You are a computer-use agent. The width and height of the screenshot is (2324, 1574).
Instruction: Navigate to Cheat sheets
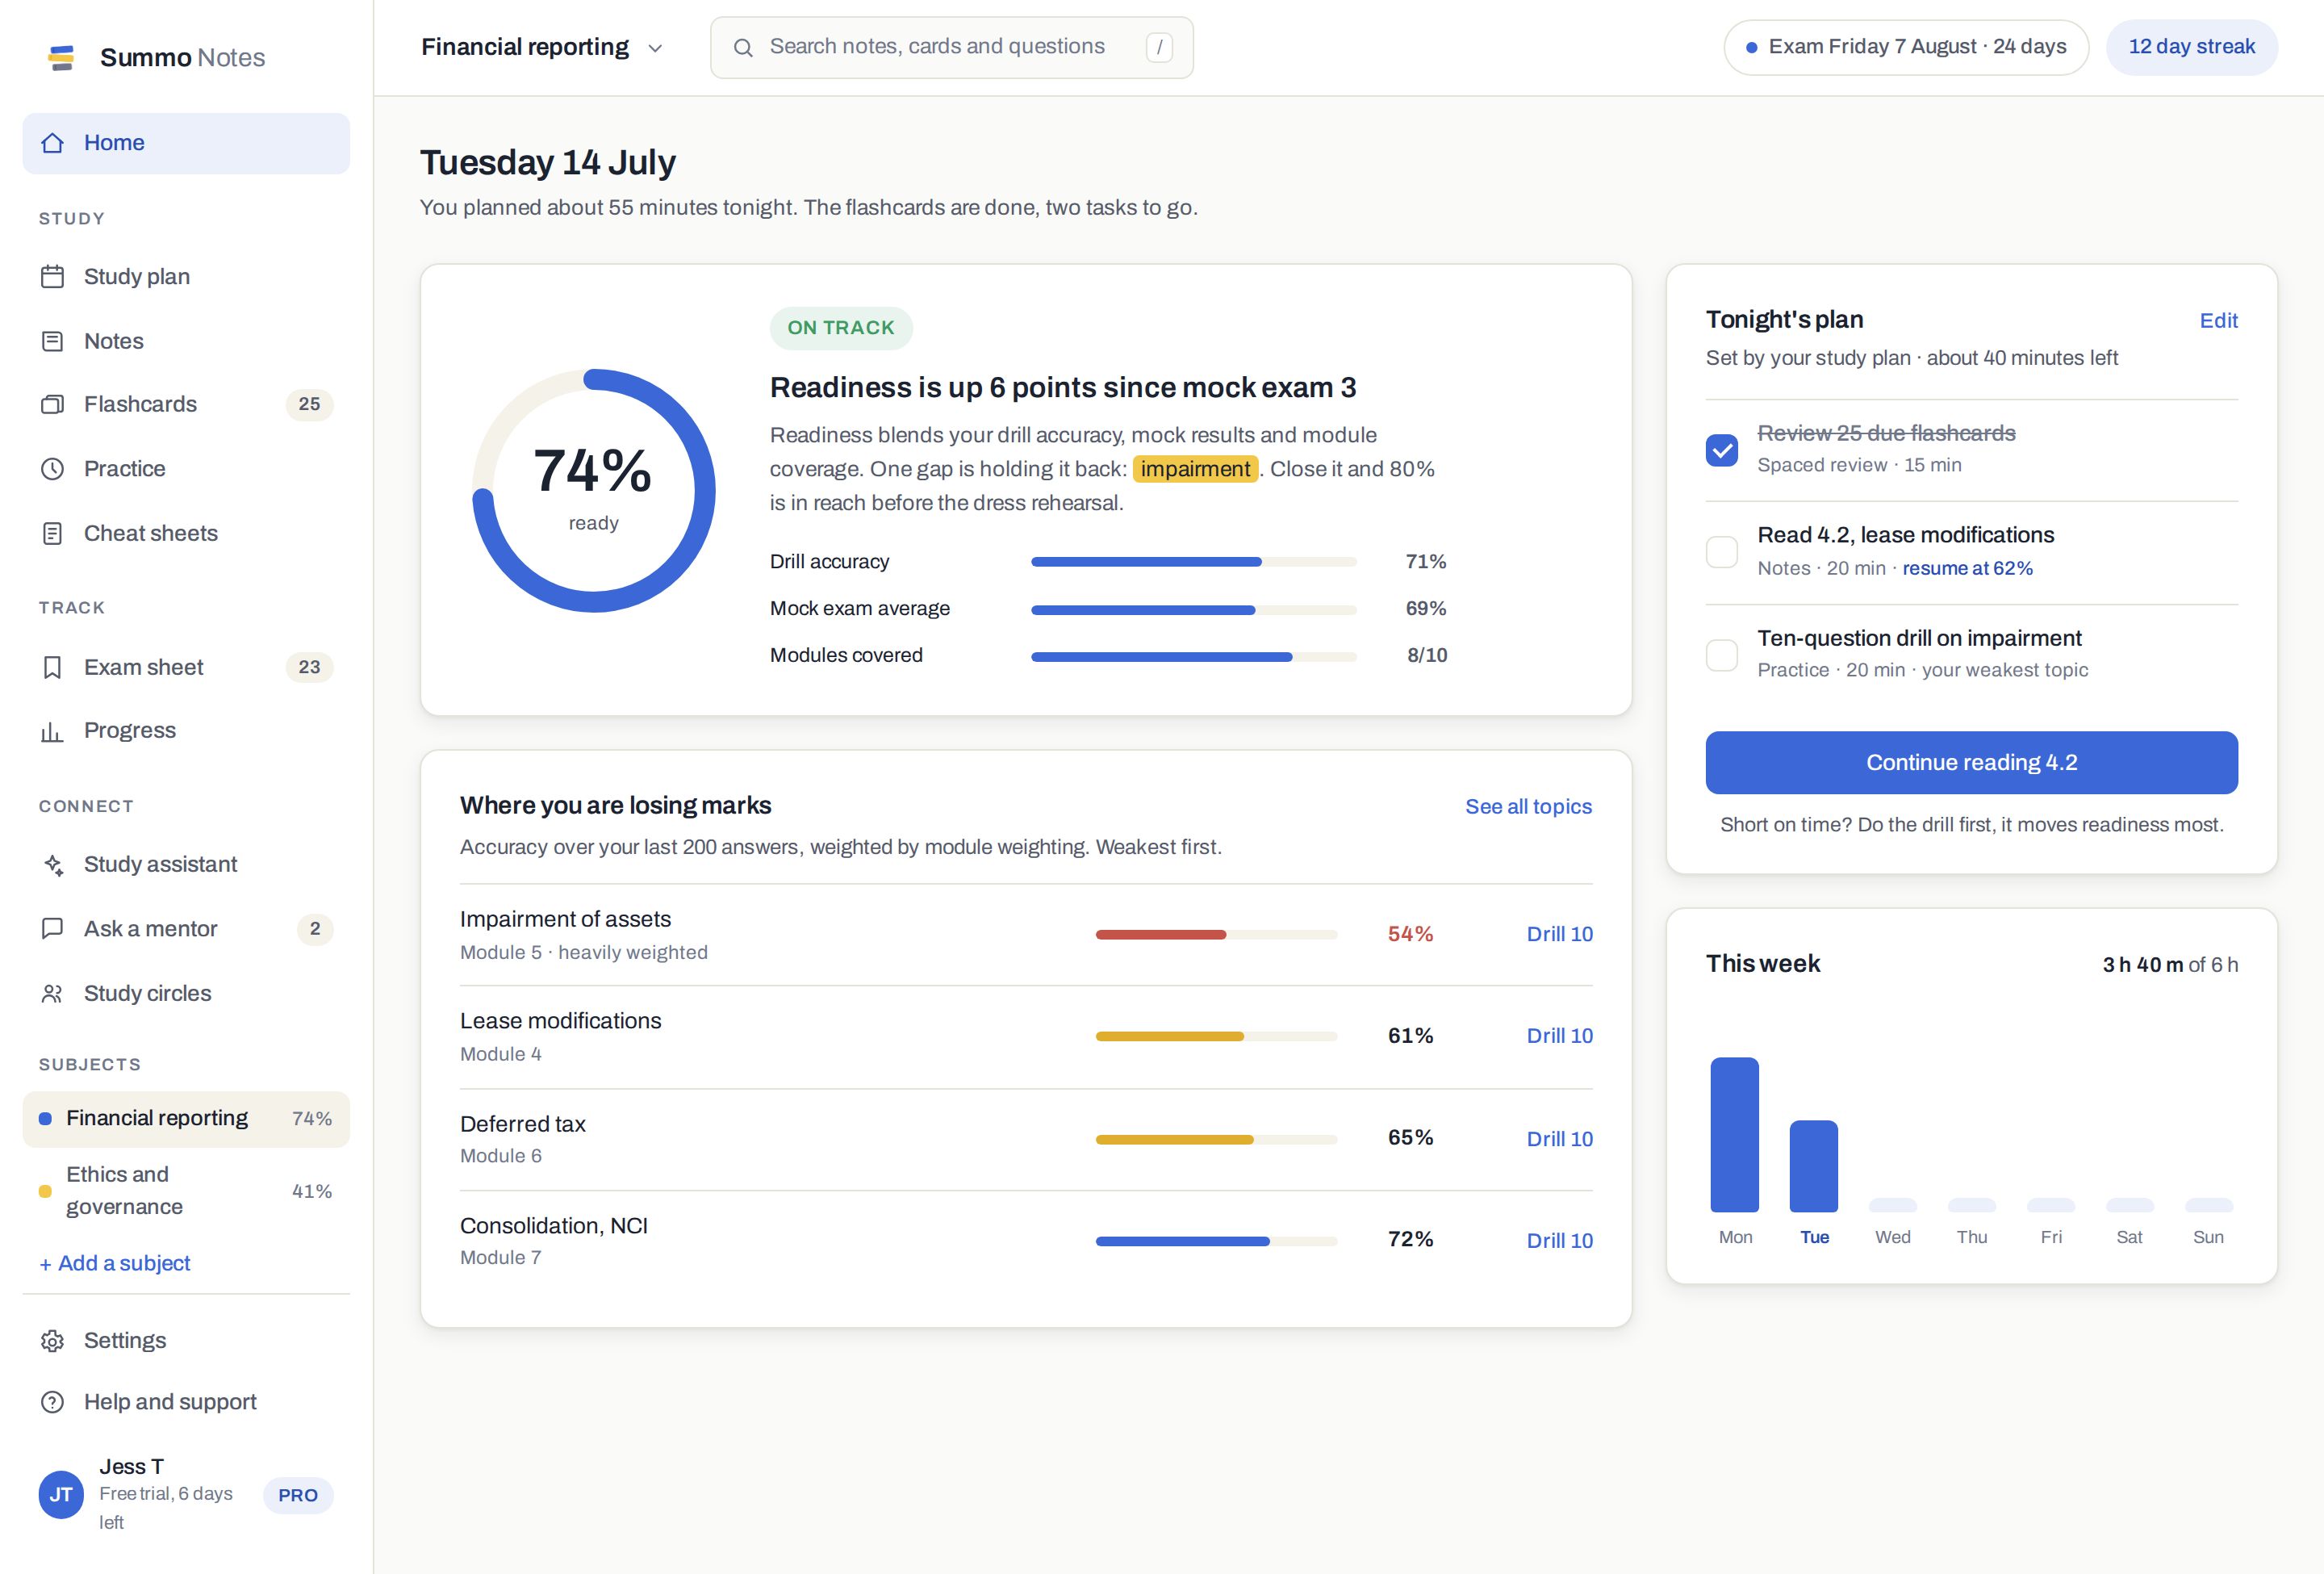(186, 533)
